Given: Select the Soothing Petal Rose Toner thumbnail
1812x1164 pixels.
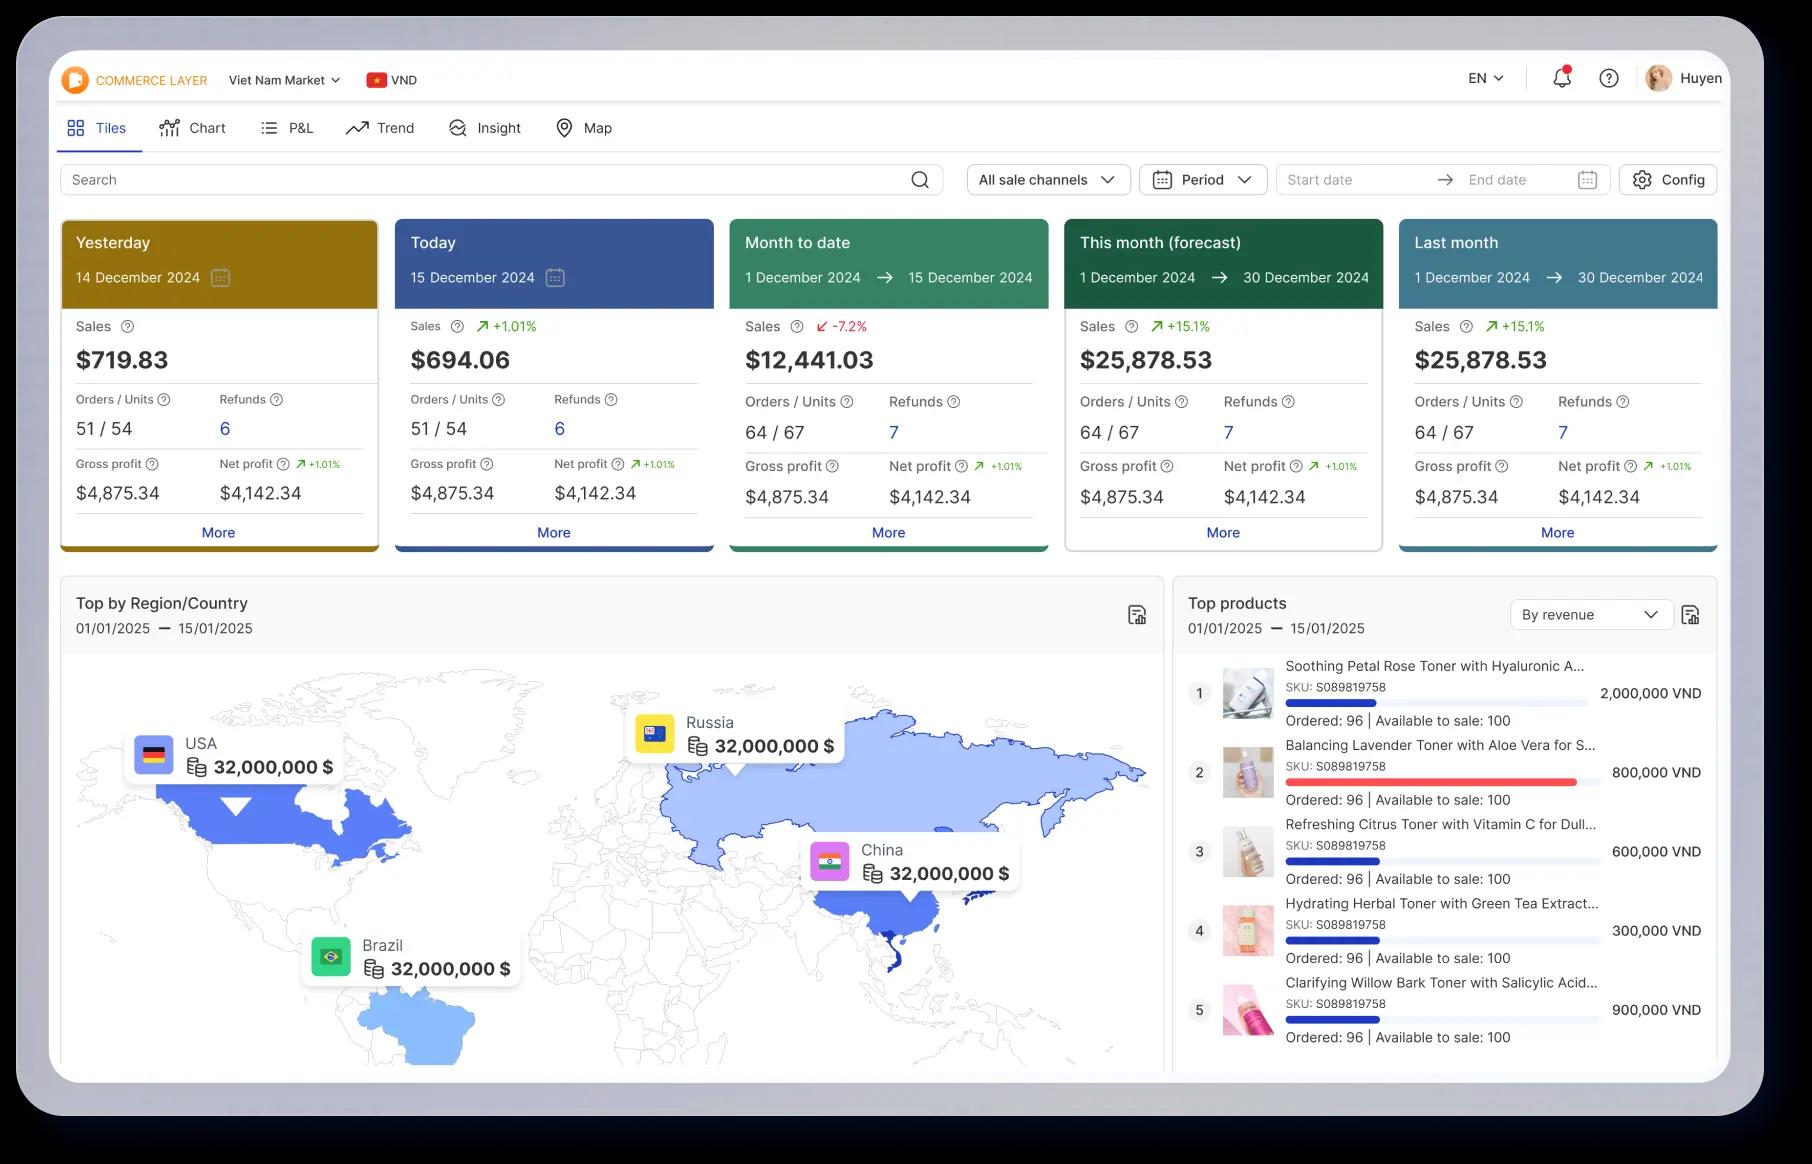Looking at the screenshot, I should coord(1247,692).
